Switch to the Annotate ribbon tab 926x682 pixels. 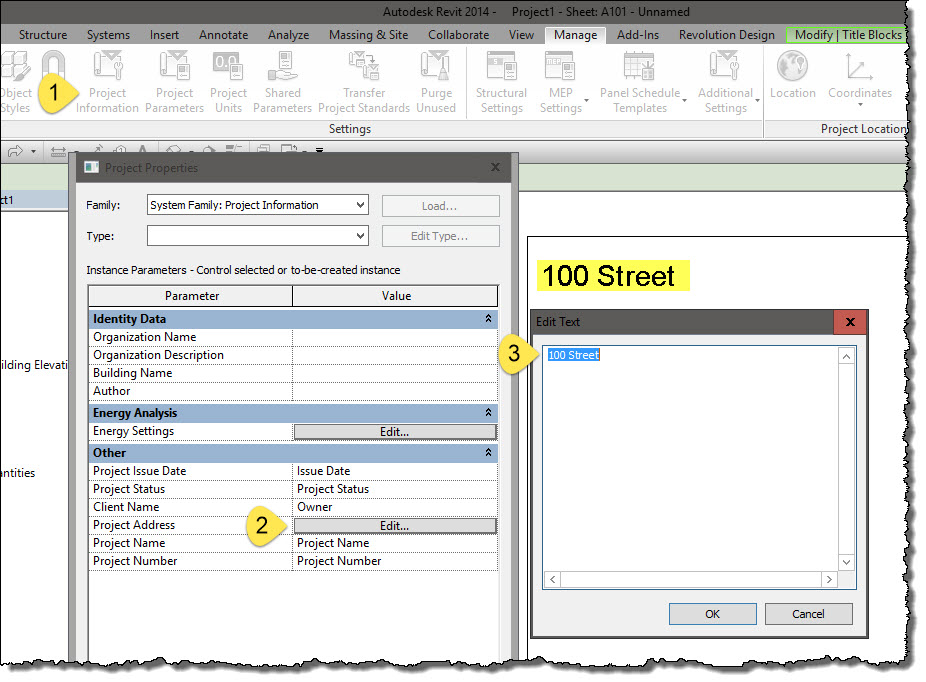[x=223, y=35]
